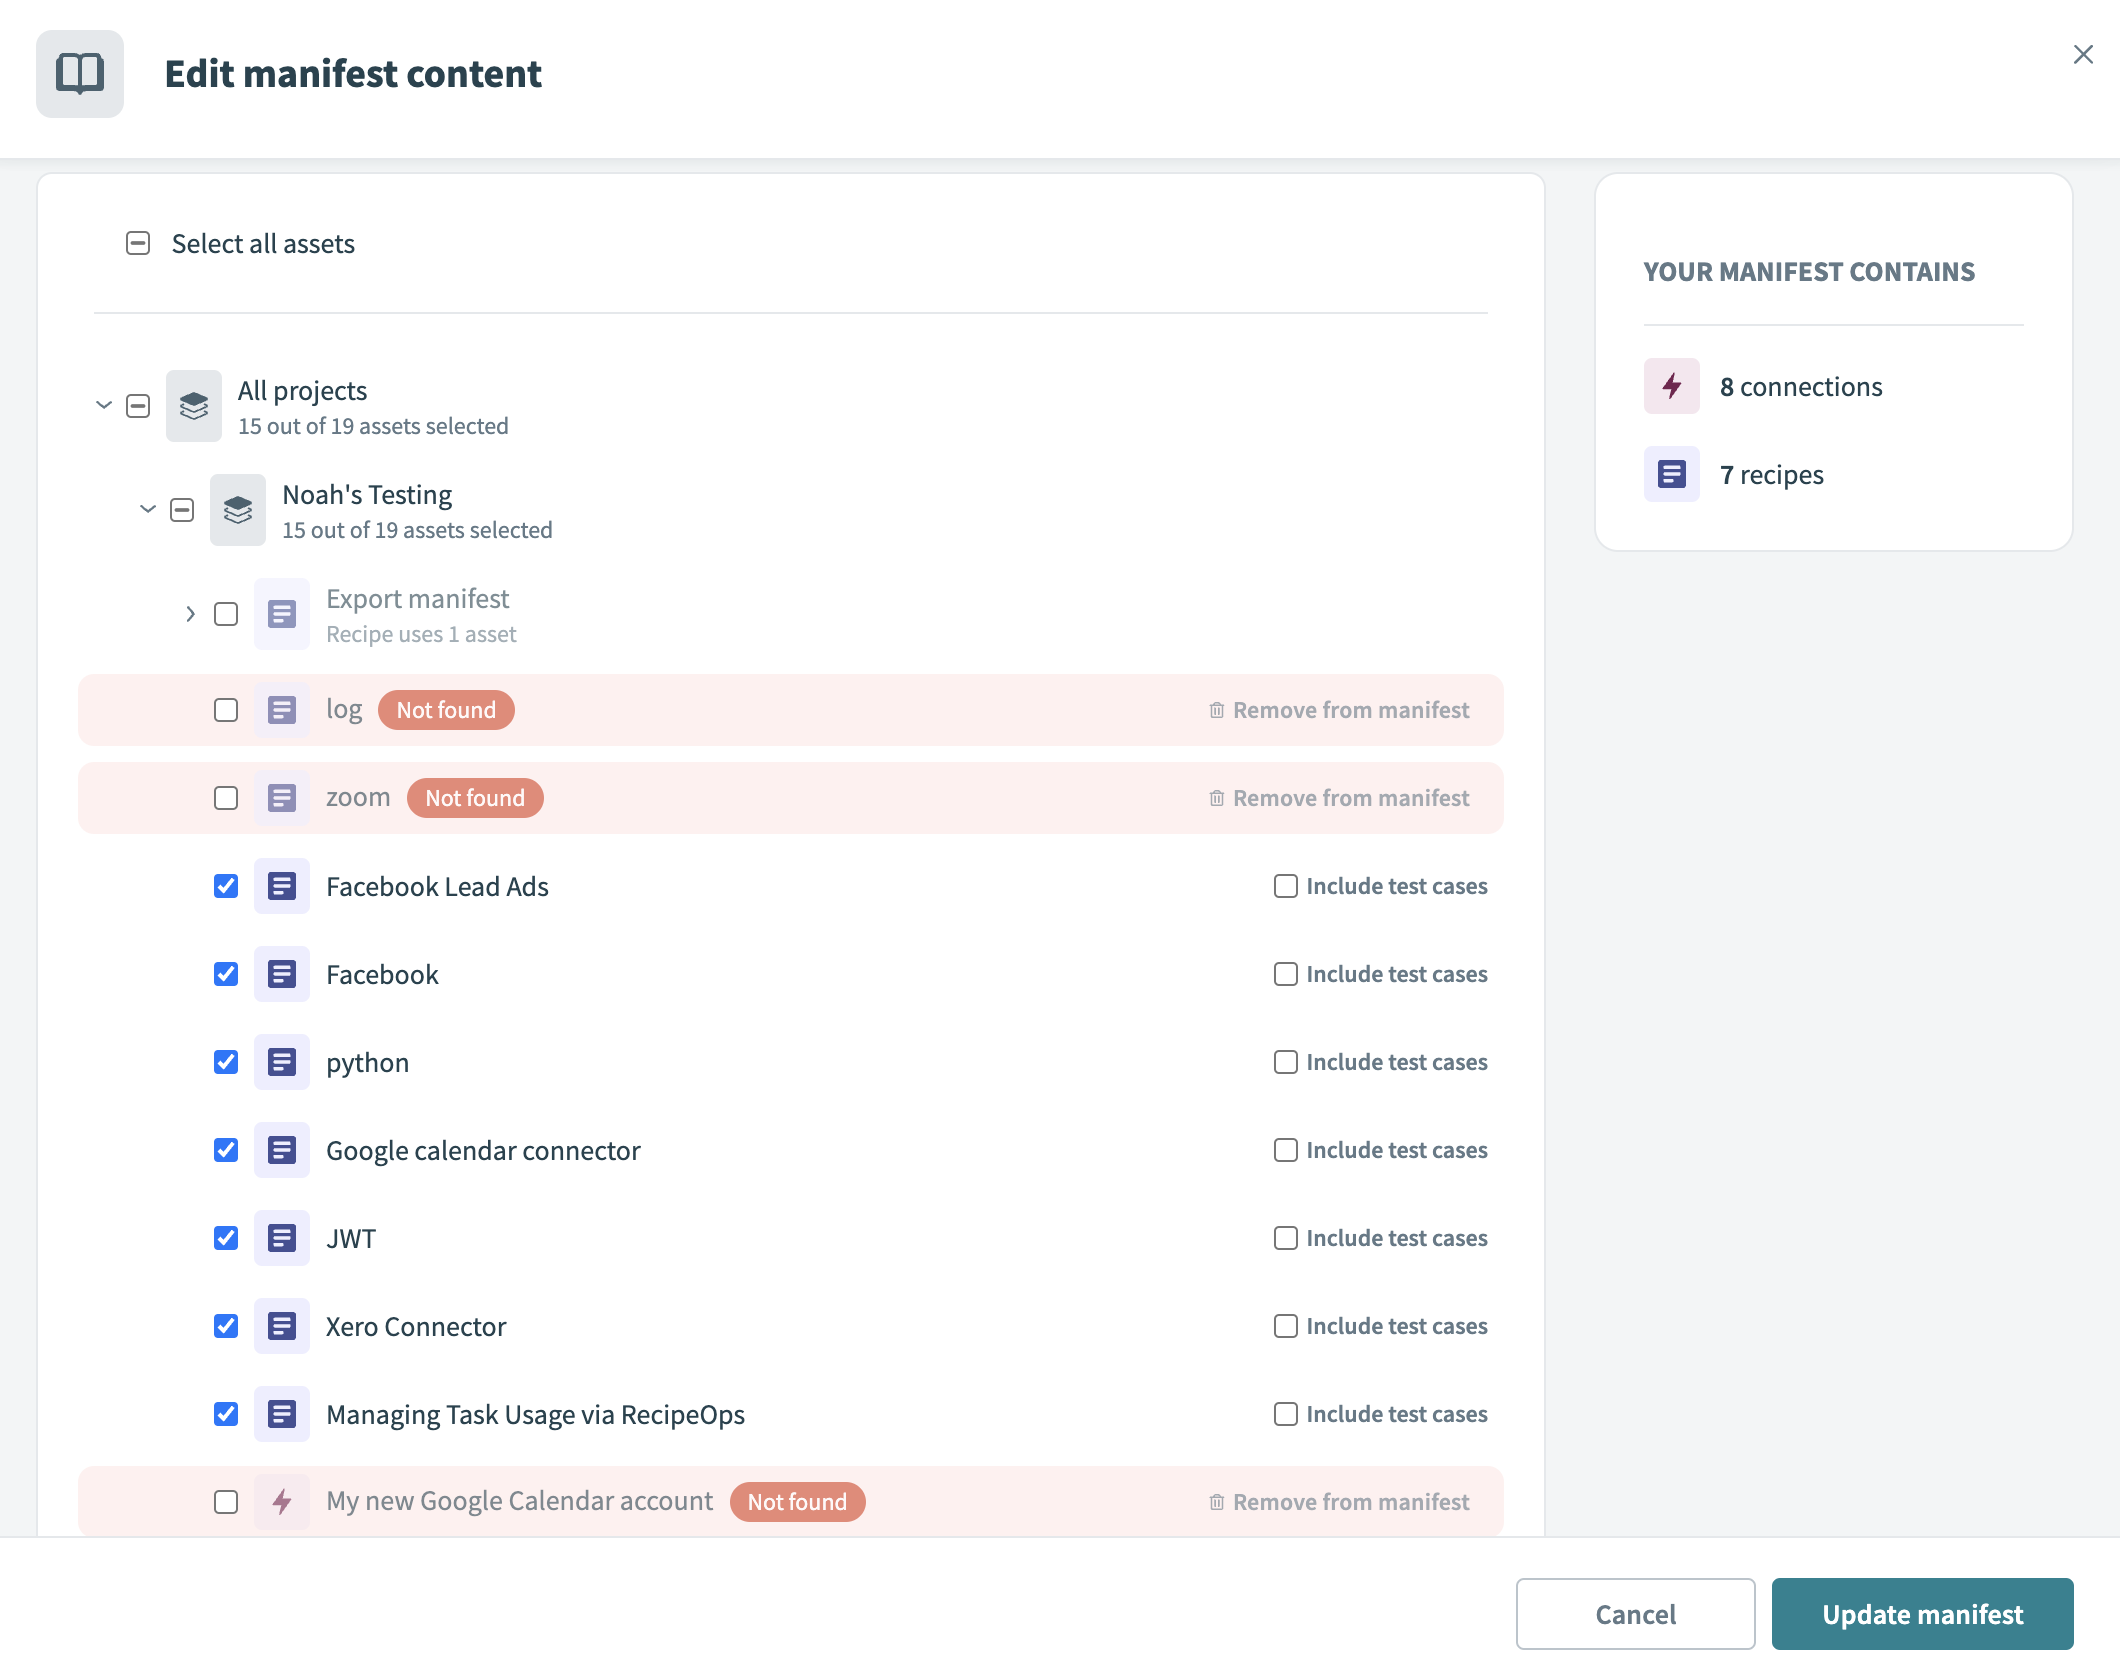Select the JWT recipe row label
Screen dimensions: 2120x1680
[351, 1238]
